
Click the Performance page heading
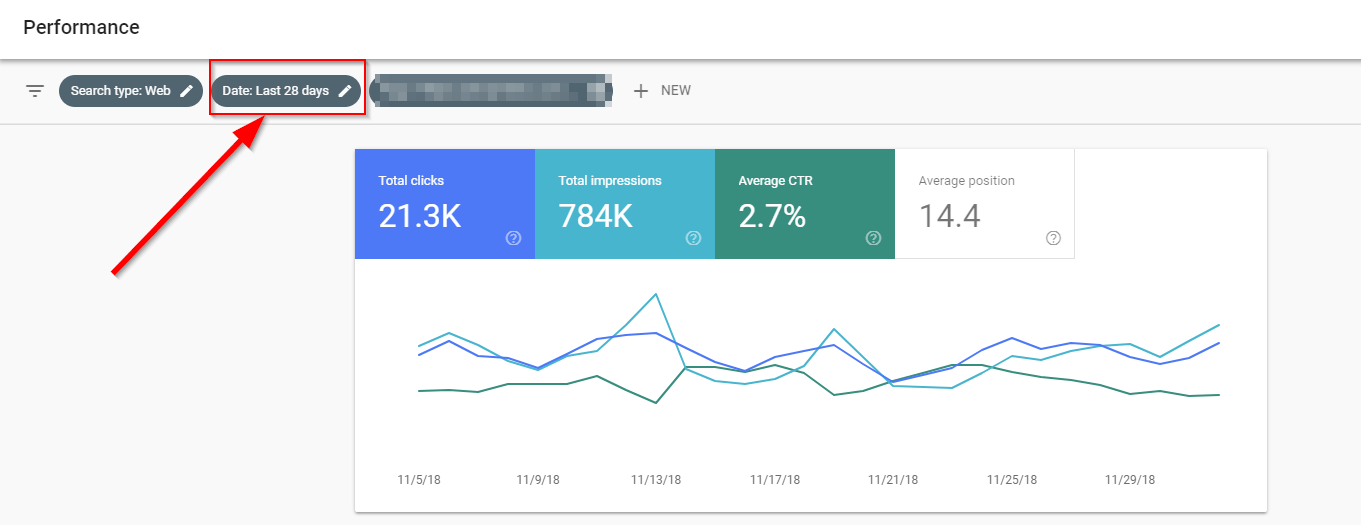81,27
